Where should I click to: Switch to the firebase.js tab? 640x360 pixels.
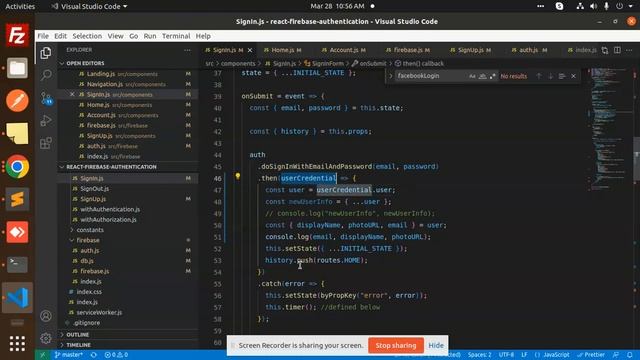408,50
